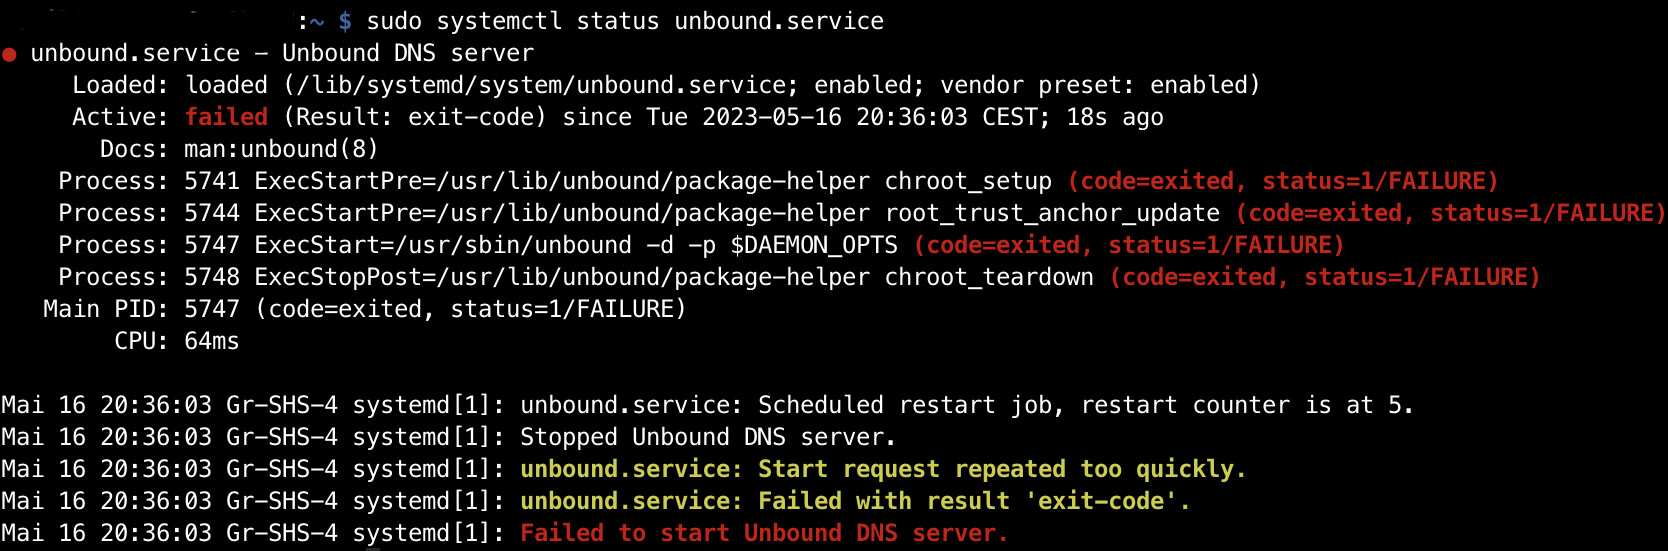Click the red 'Failed to start Unbound DNS server' message
The width and height of the screenshot is (1668, 551).
click(764, 533)
